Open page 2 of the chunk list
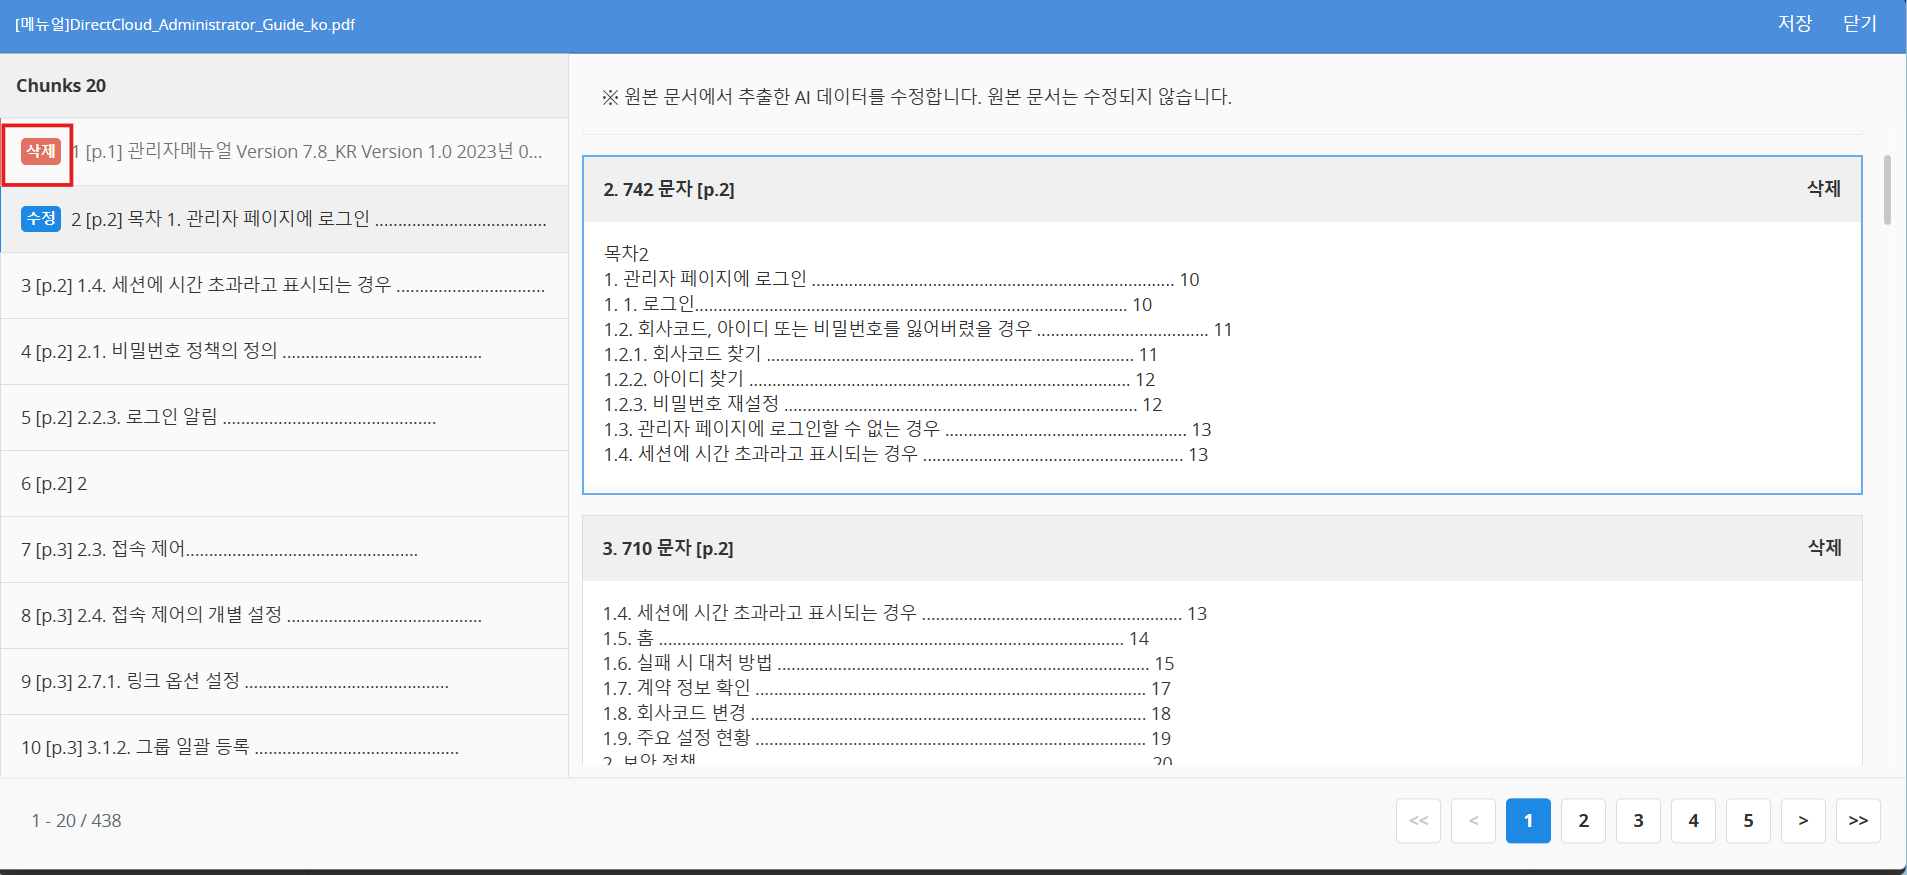 (1583, 820)
